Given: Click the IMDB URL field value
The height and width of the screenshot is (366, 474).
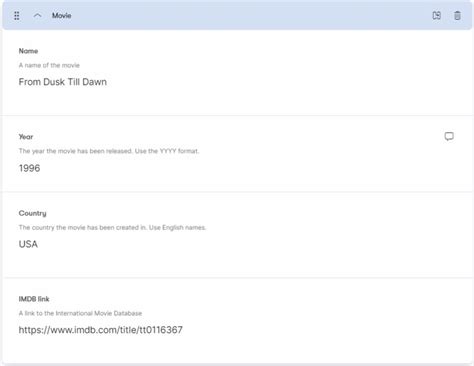Looking at the screenshot, I should (100, 330).
